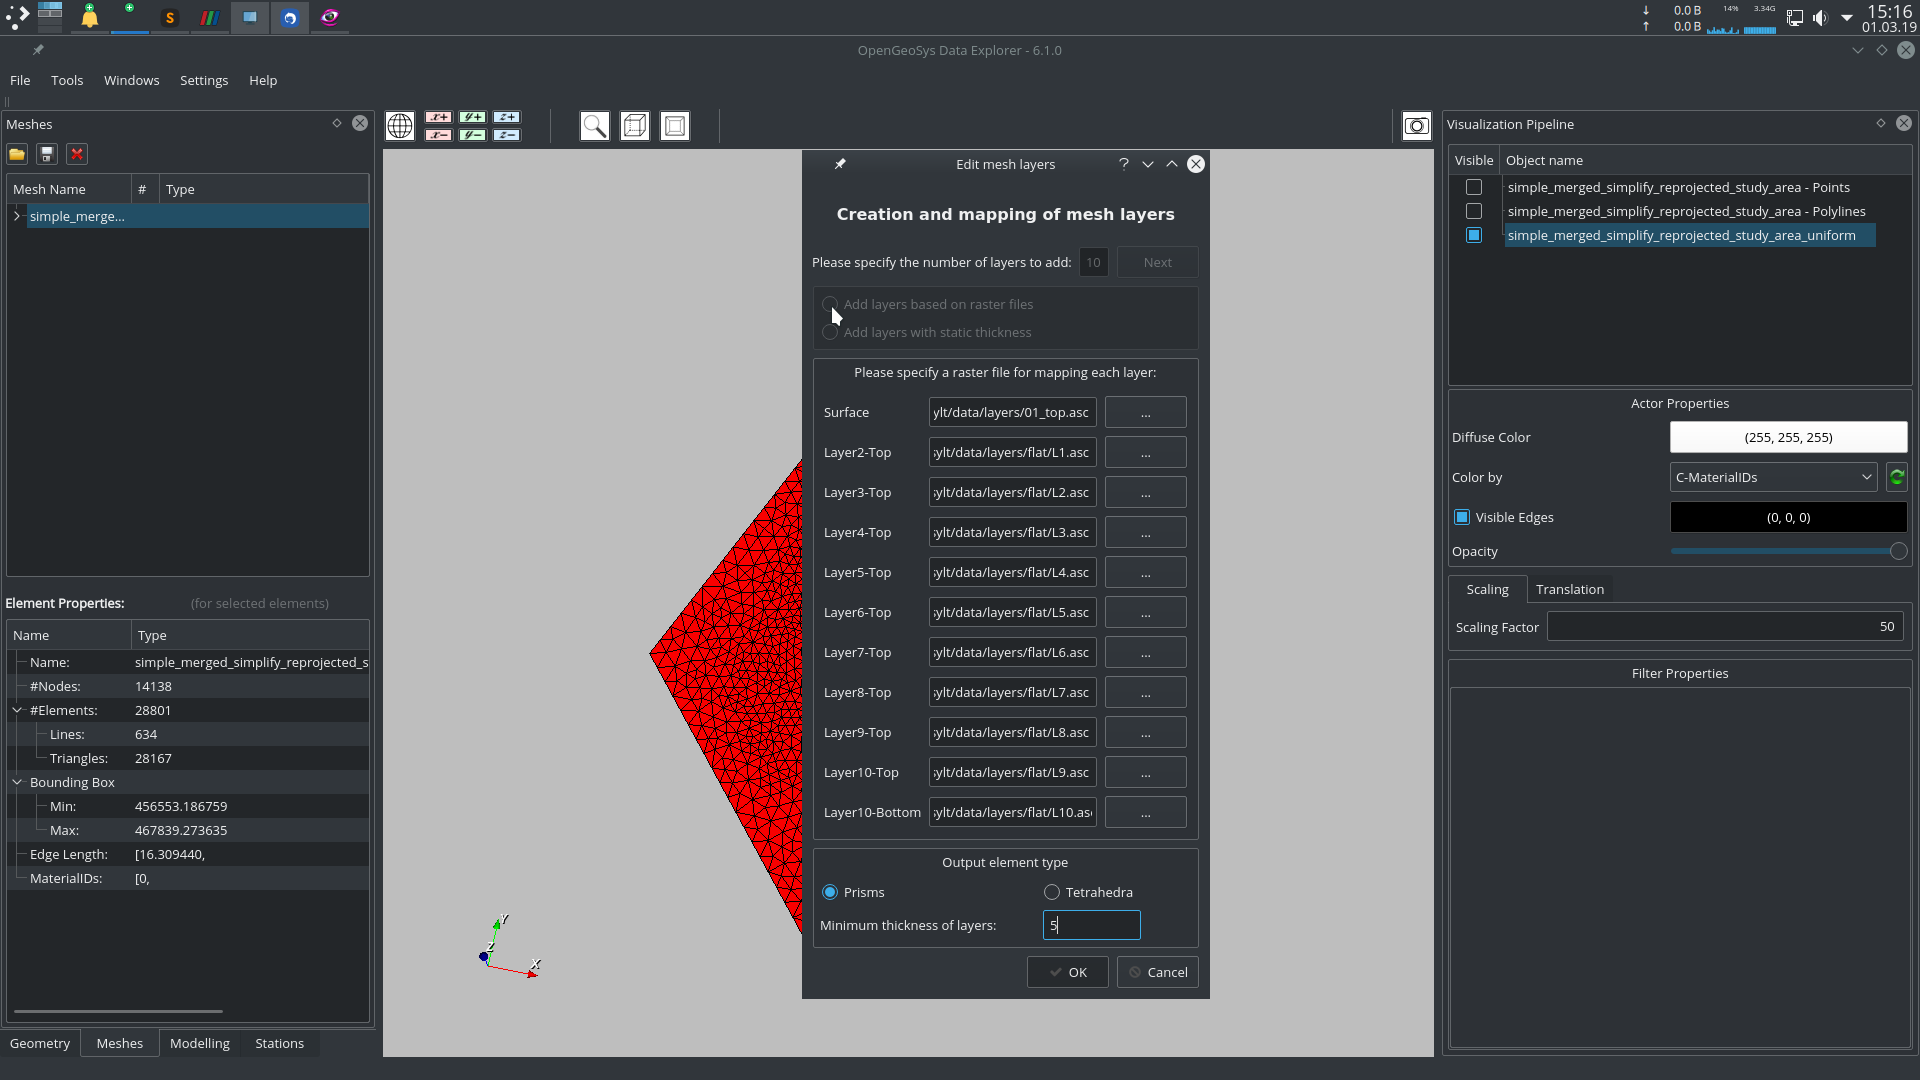This screenshot has height=1080, width=1920.
Task: Select the Tetrahedra radio button
Action: tap(1051, 892)
